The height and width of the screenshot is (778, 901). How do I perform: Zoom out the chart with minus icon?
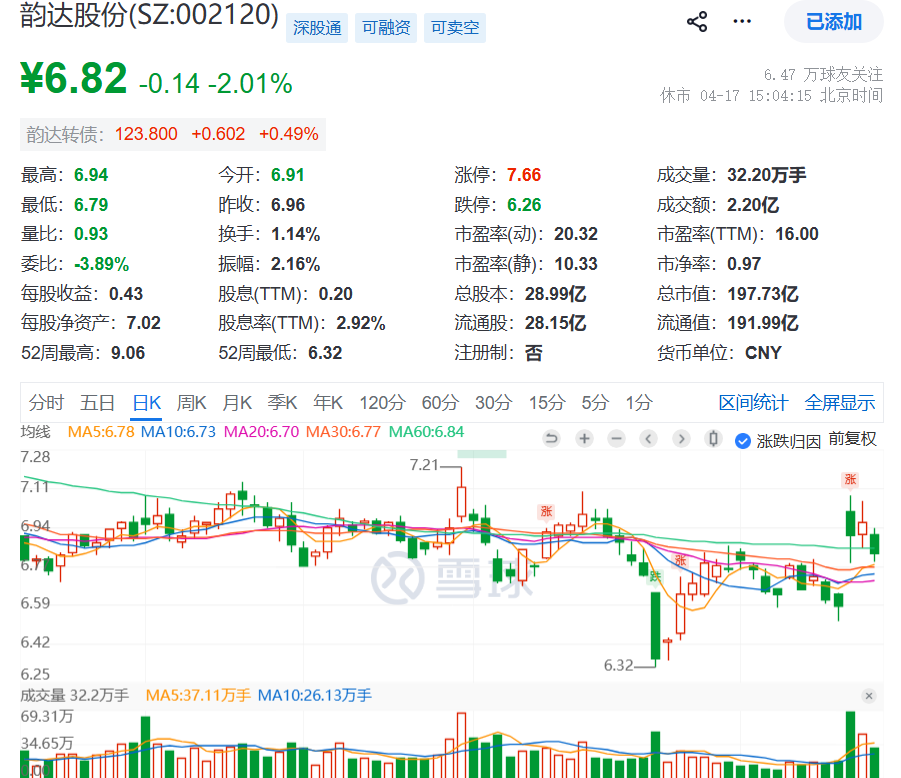click(x=617, y=440)
